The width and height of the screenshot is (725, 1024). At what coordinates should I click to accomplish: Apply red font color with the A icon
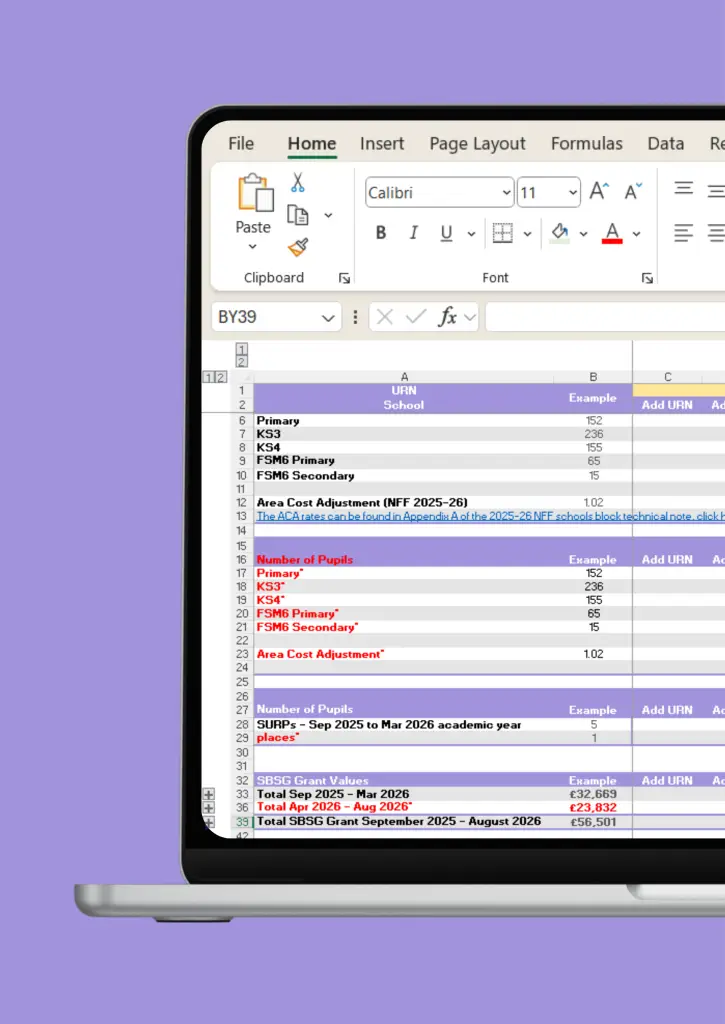612,233
